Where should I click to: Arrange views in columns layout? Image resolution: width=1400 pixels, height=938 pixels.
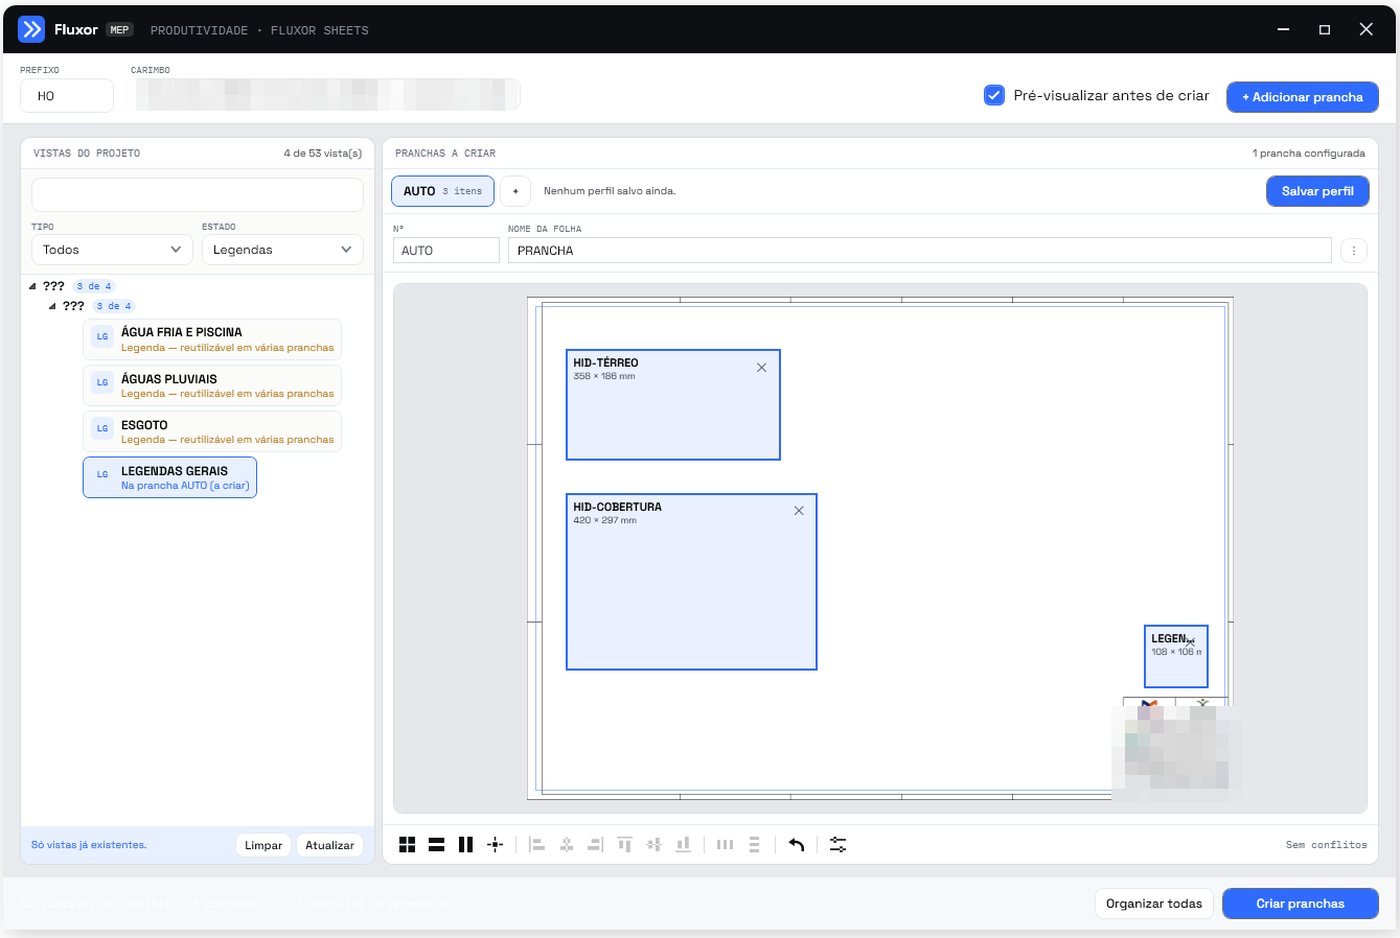coord(465,845)
